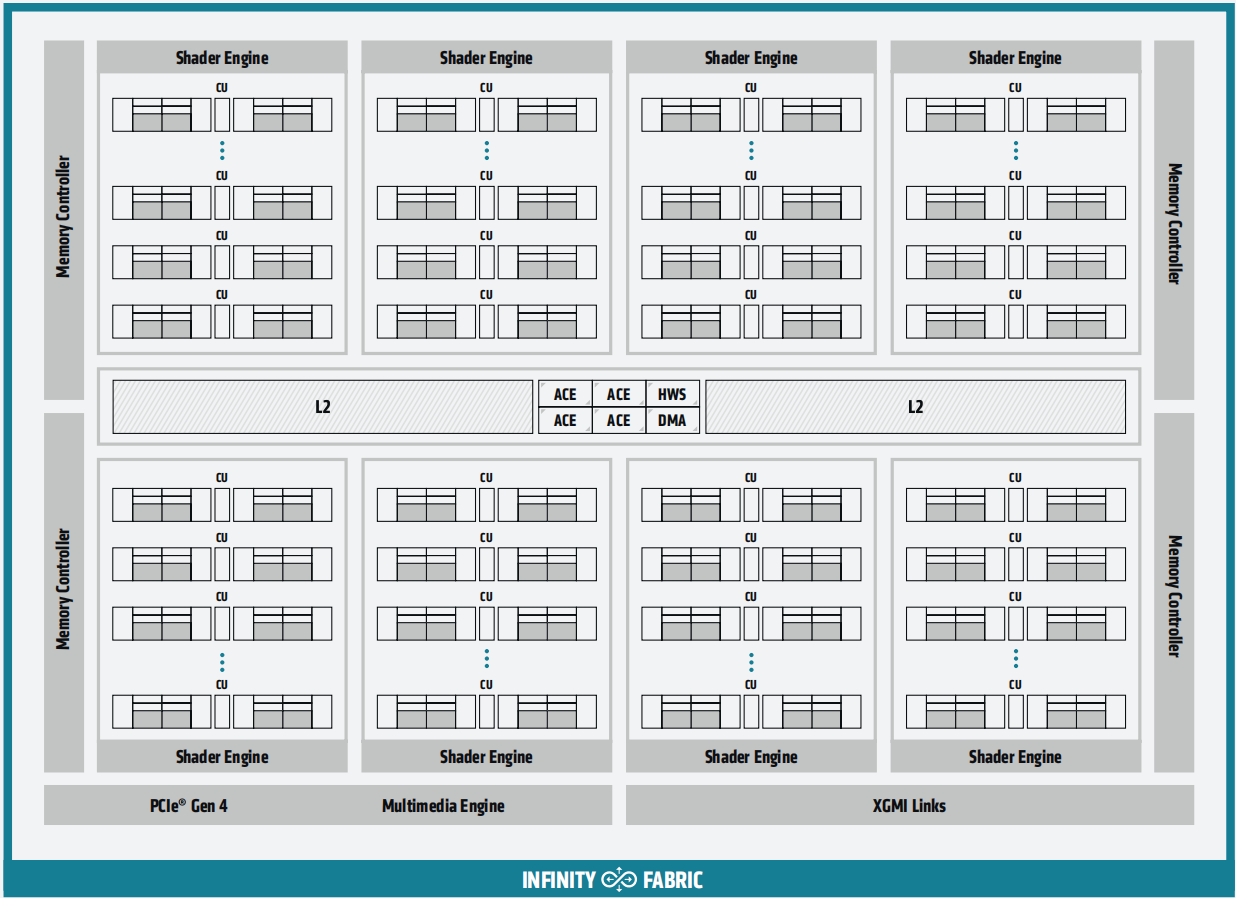The image size is (1236, 898).
Task: Select the L2 block bordering HWS and DMA
Action: coord(915,407)
